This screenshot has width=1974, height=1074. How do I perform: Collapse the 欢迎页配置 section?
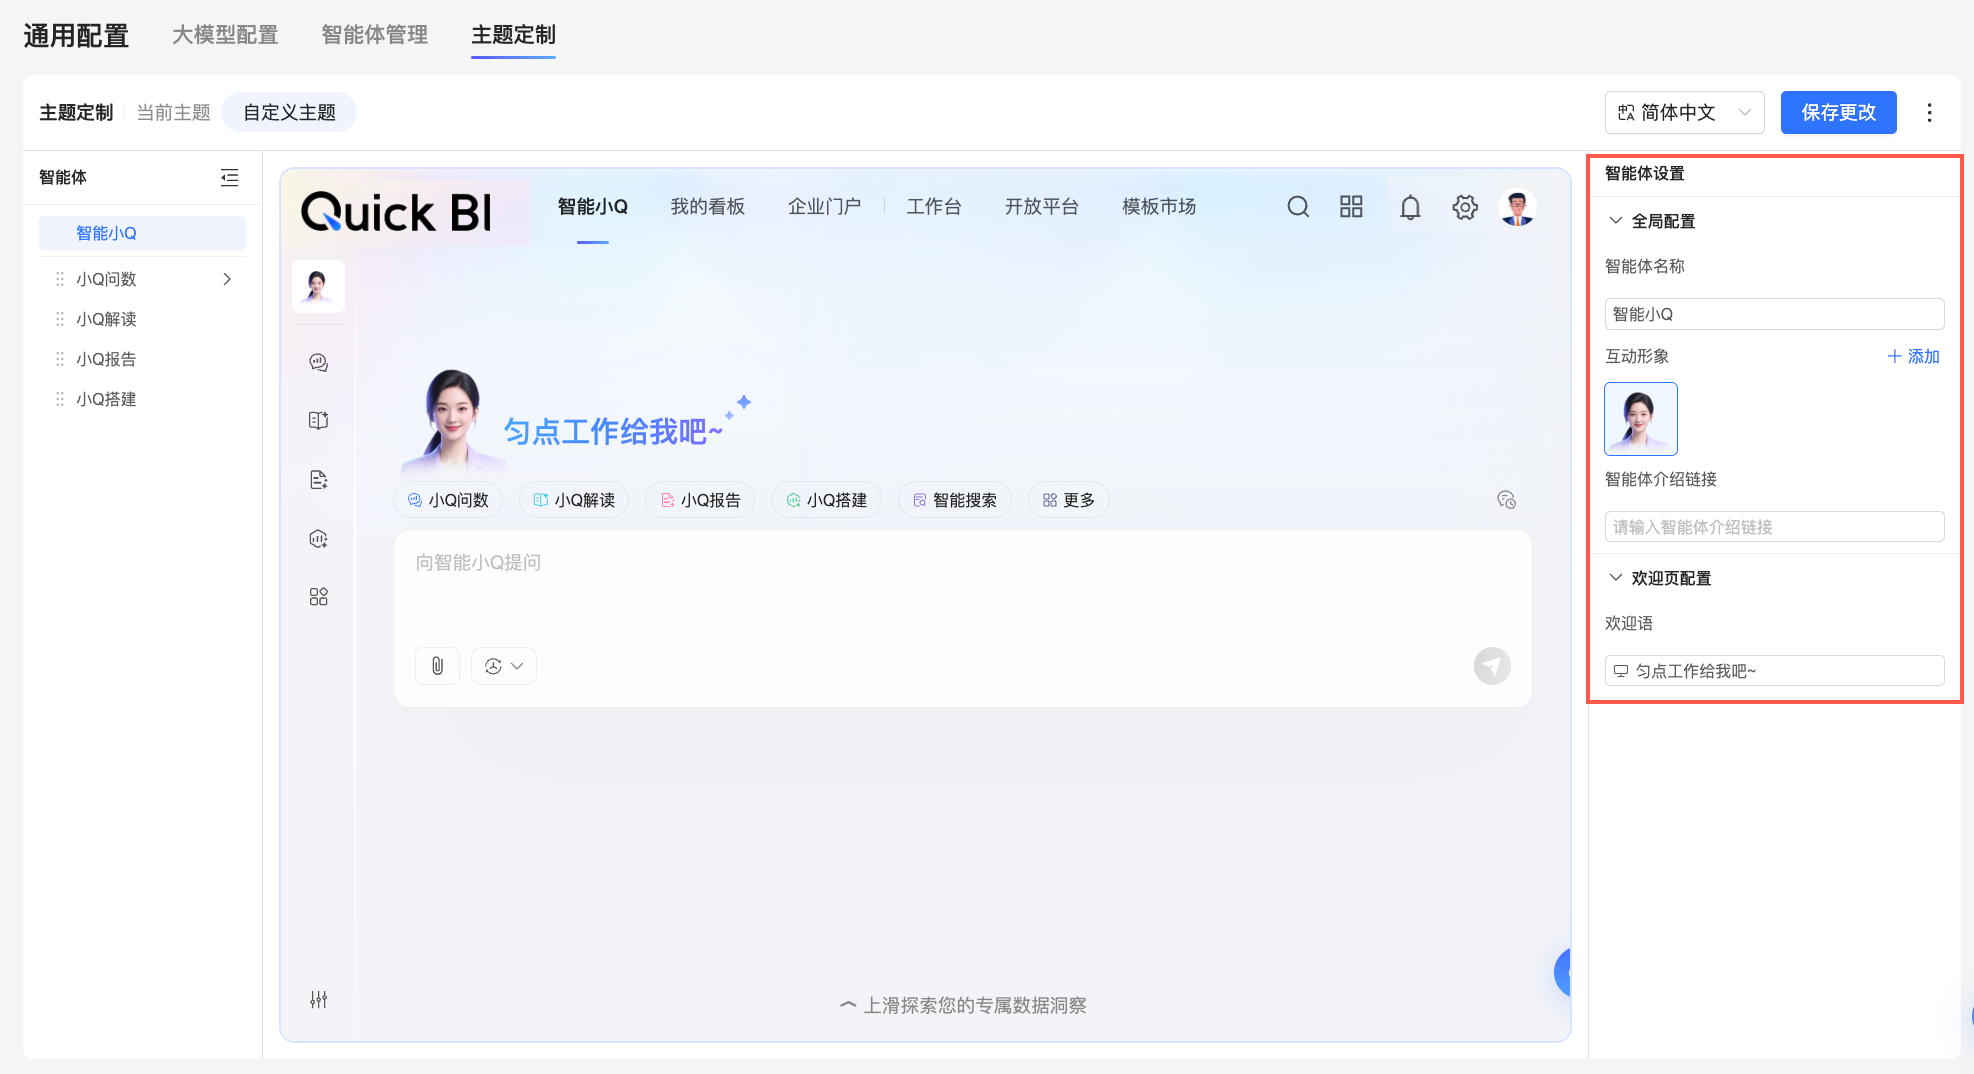[1615, 578]
